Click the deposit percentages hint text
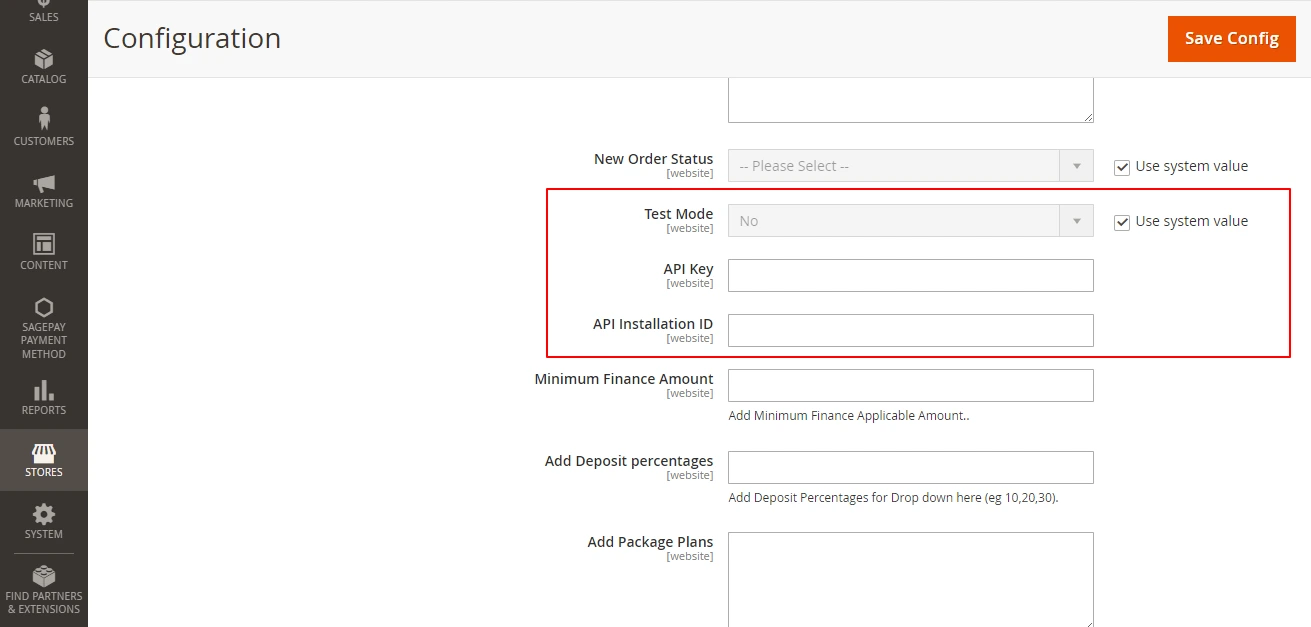Image resolution: width=1311 pixels, height=627 pixels. tap(893, 498)
